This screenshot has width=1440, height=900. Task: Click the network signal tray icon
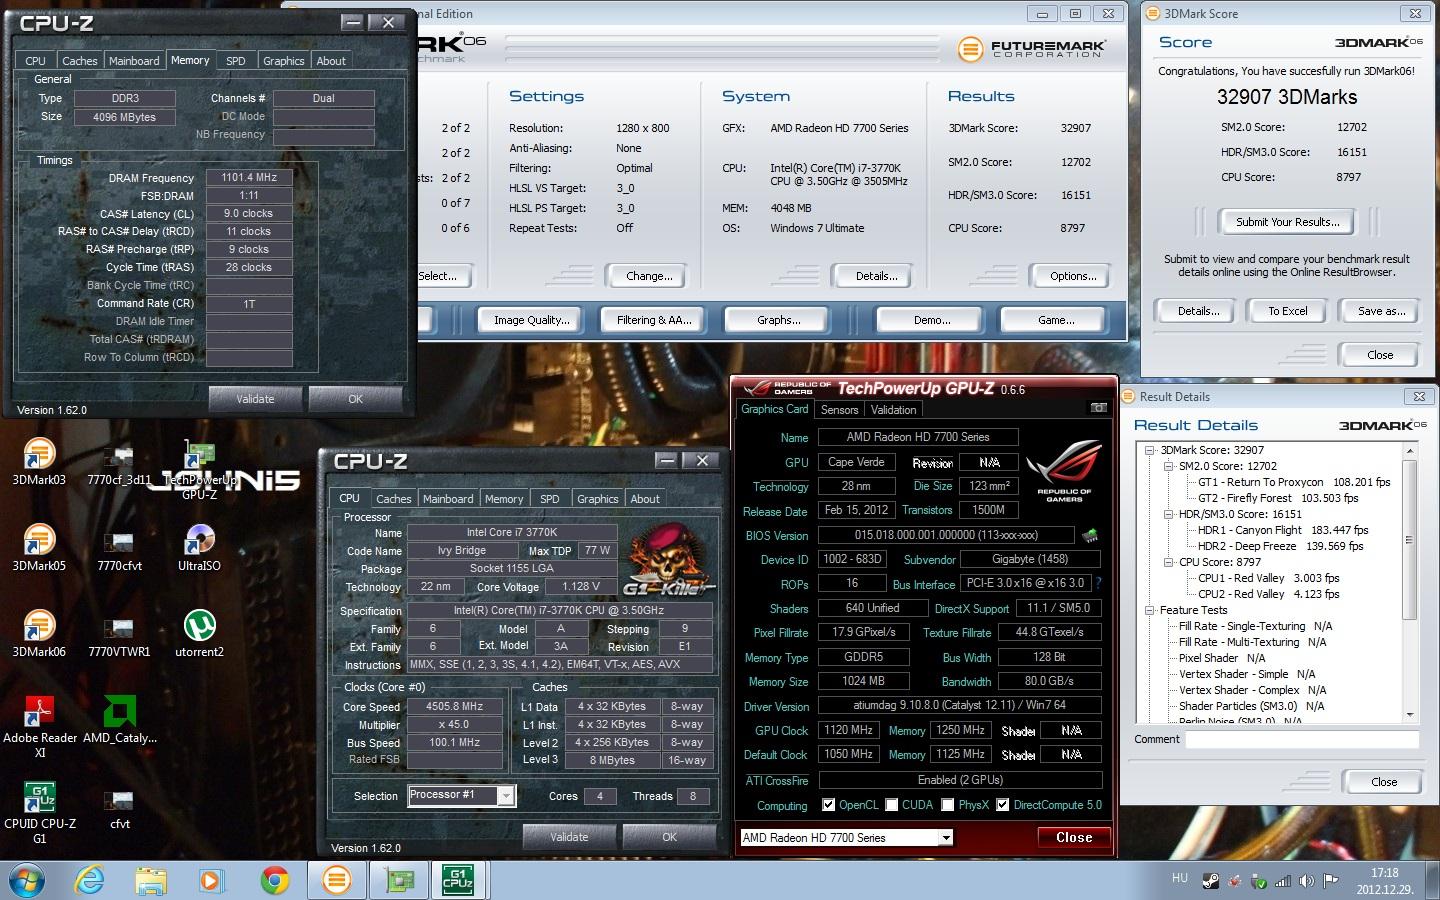(x=1283, y=881)
